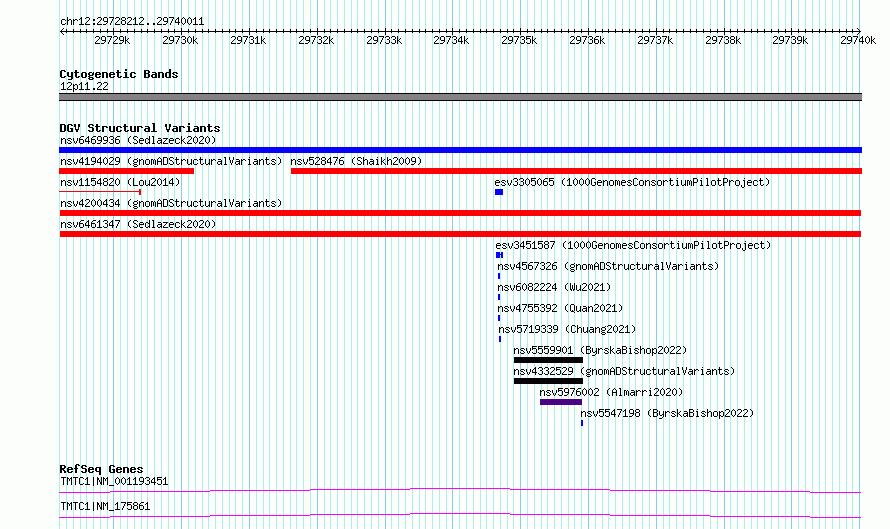The height and width of the screenshot is (529, 890).
Task: Open esv3305065 (1000GenomesConsortiumPilotProject) label
Action: (x=632, y=182)
